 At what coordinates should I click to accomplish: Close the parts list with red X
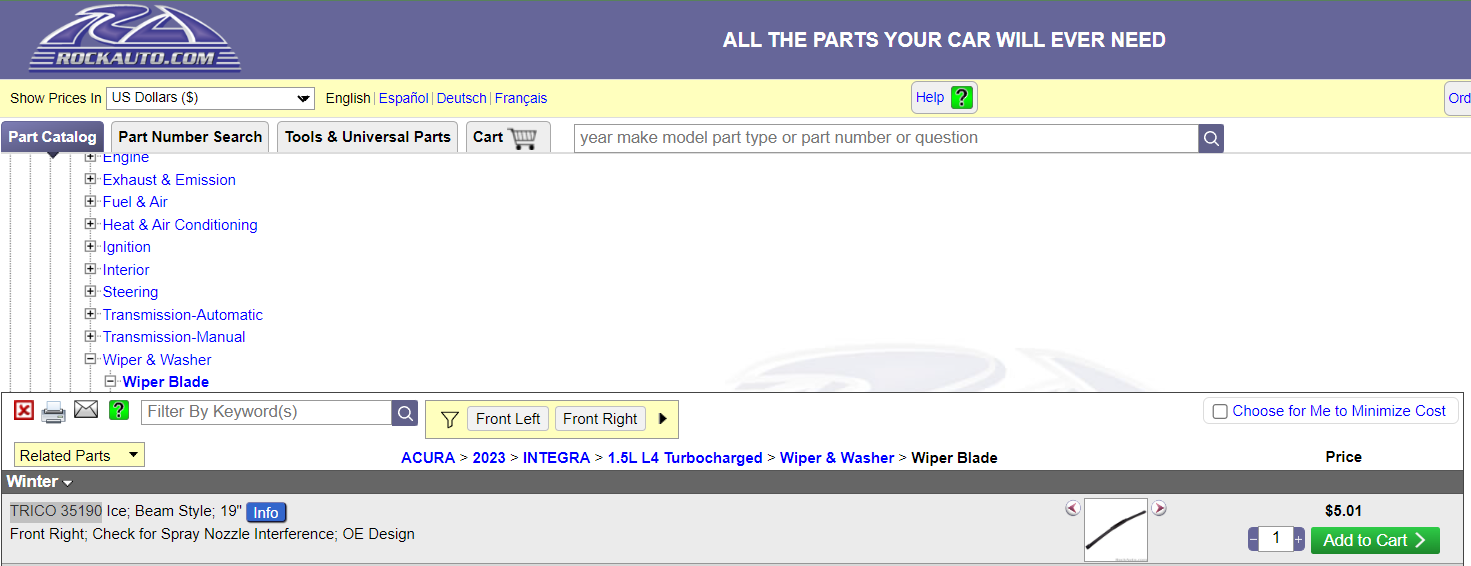(24, 410)
